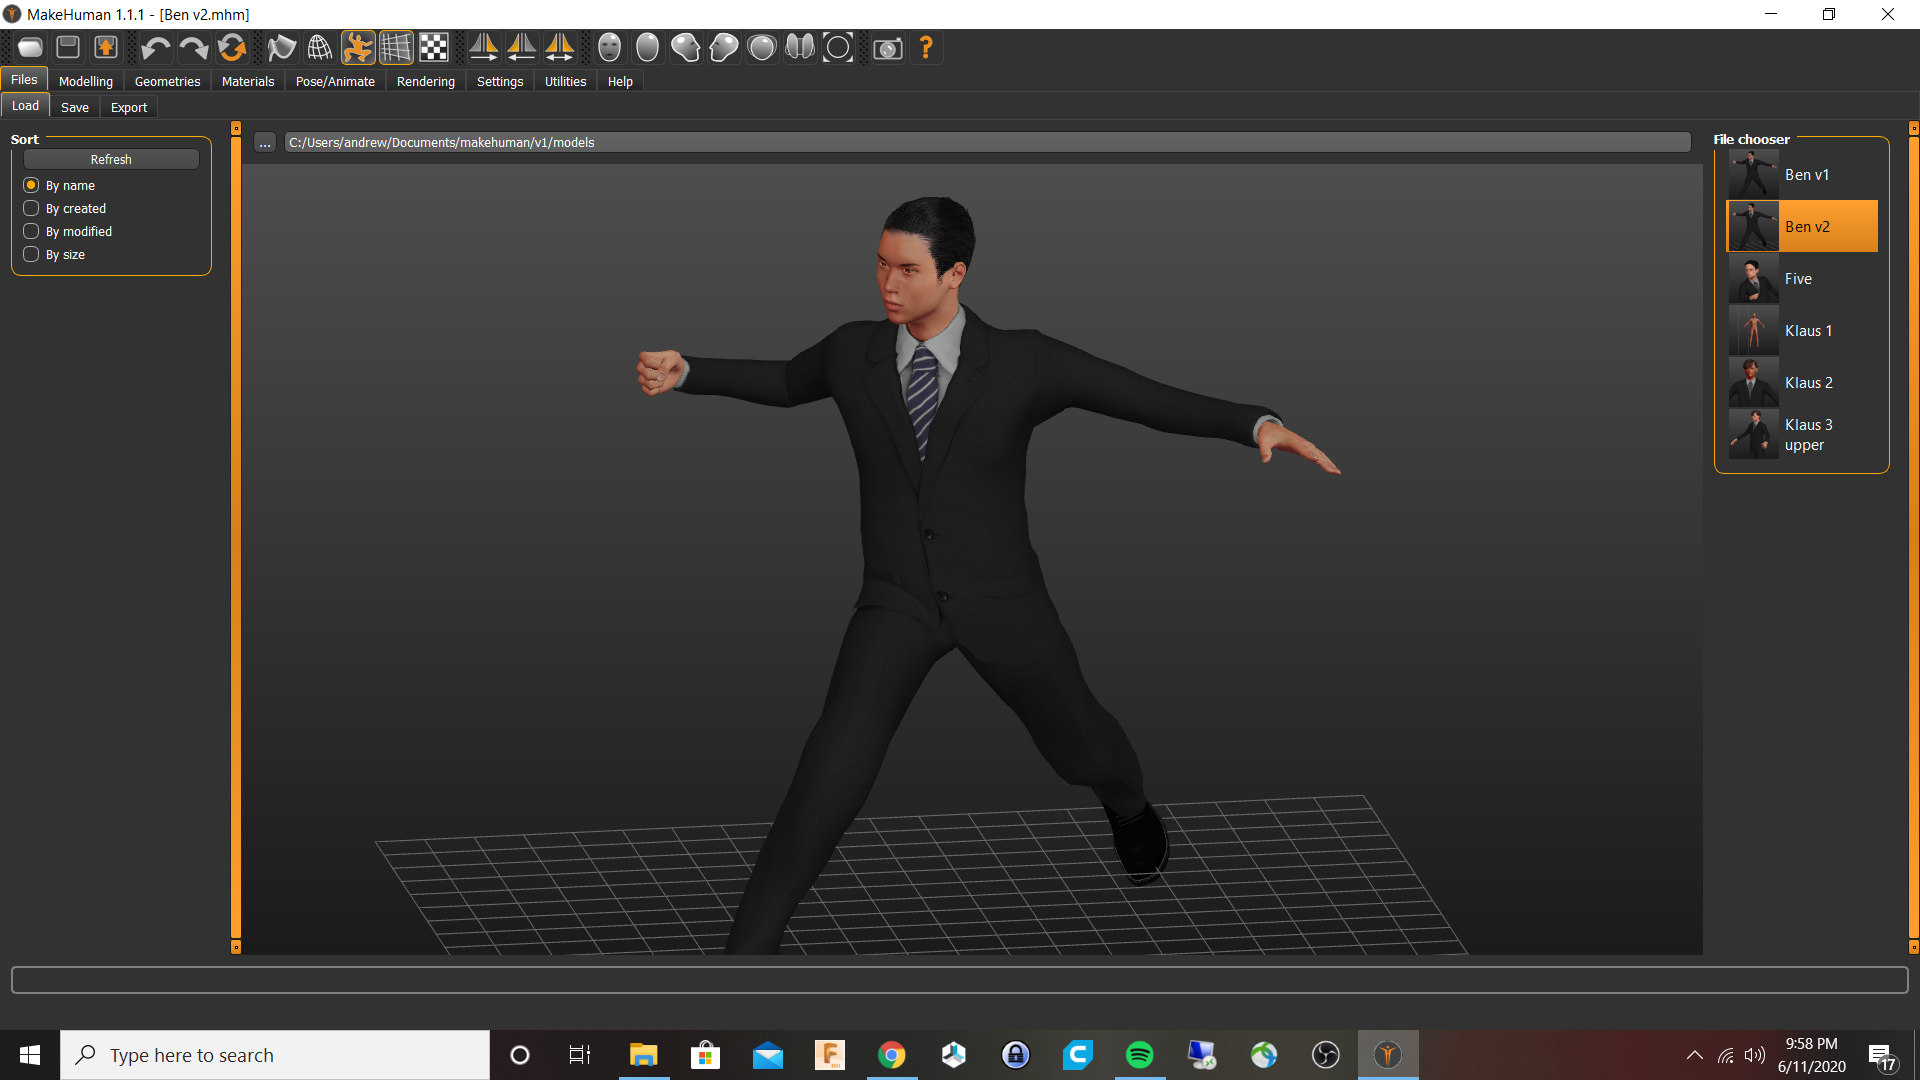Image resolution: width=1920 pixels, height=1080 pixels.
Task: Take a screenshot with the camera icon
Action: click(x=888, y=47)
